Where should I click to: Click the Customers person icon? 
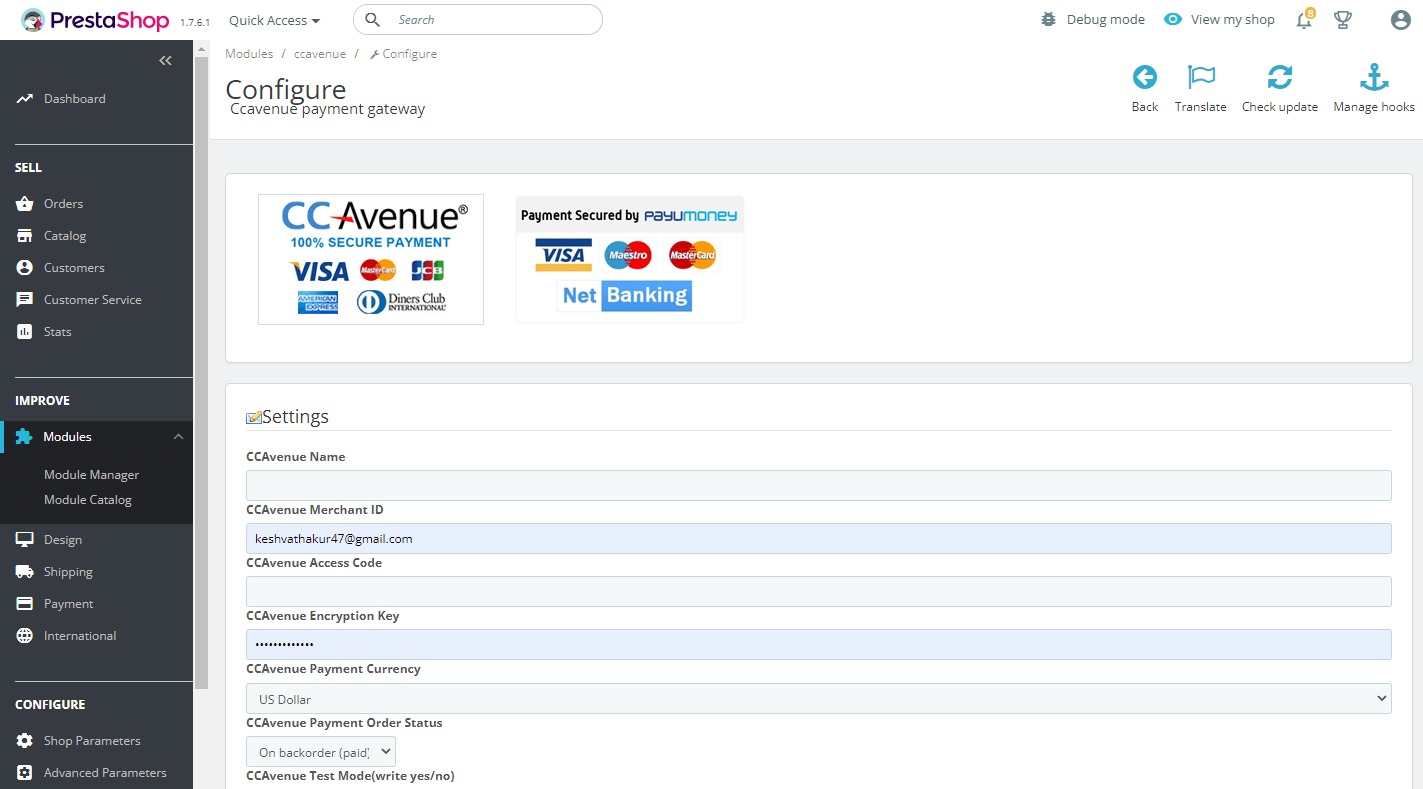pos(25,268)
